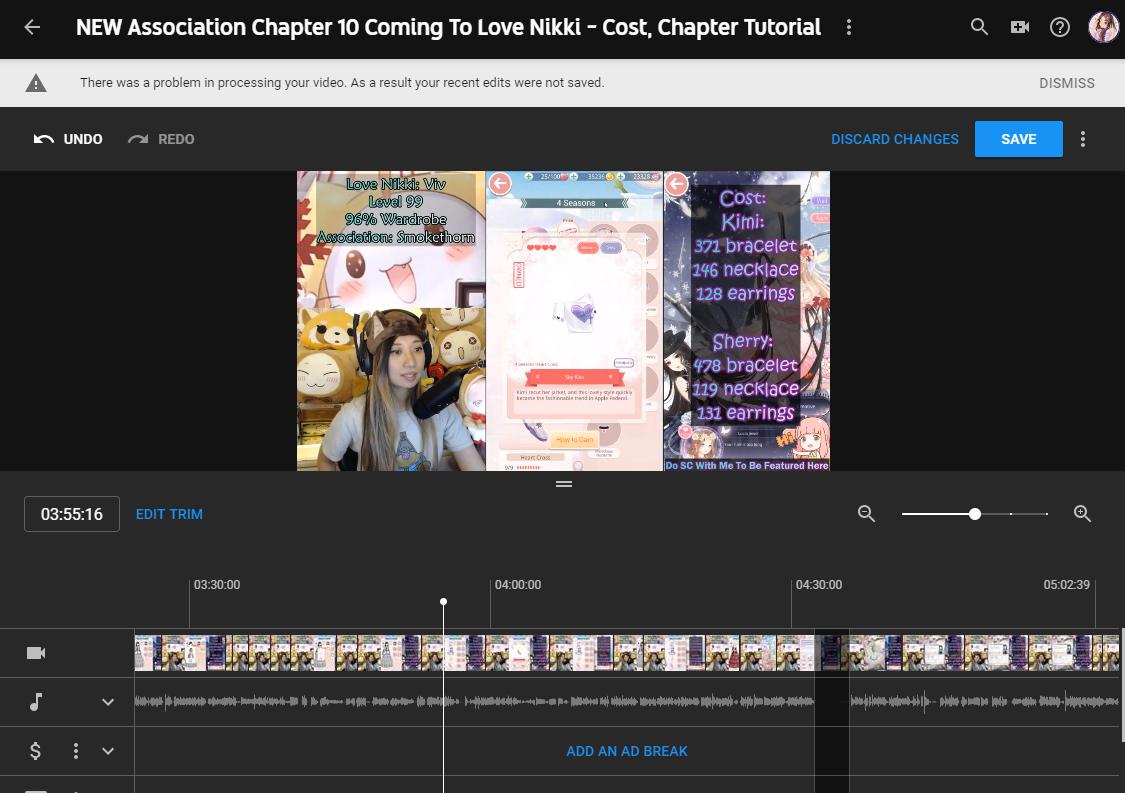Image resolution: width=1125 pixels, height=793 pixels.
Task: Open the video title options menu
Action: 849,27
